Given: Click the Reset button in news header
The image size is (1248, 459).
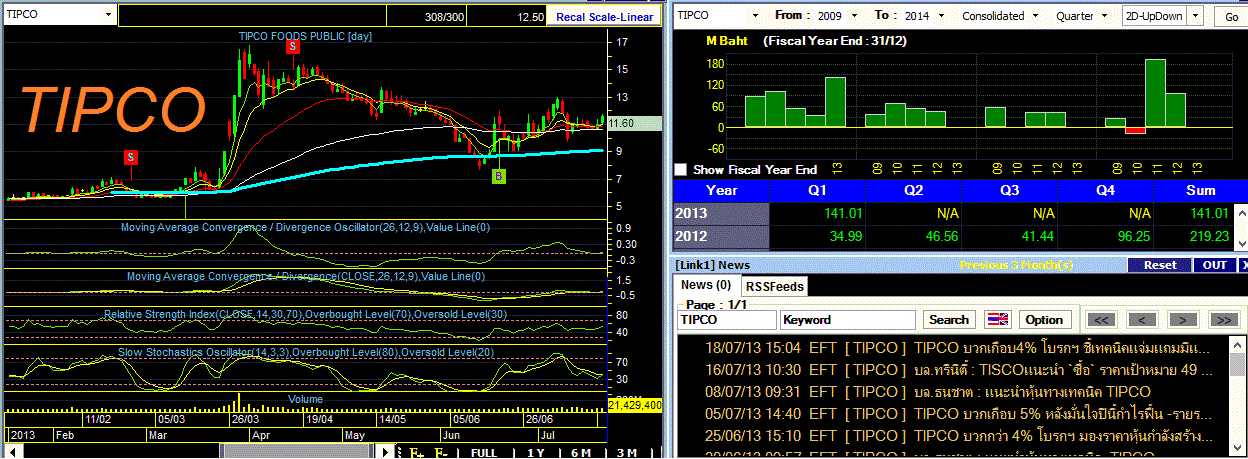Looking at the screenshot, I should click(1160, 265).
